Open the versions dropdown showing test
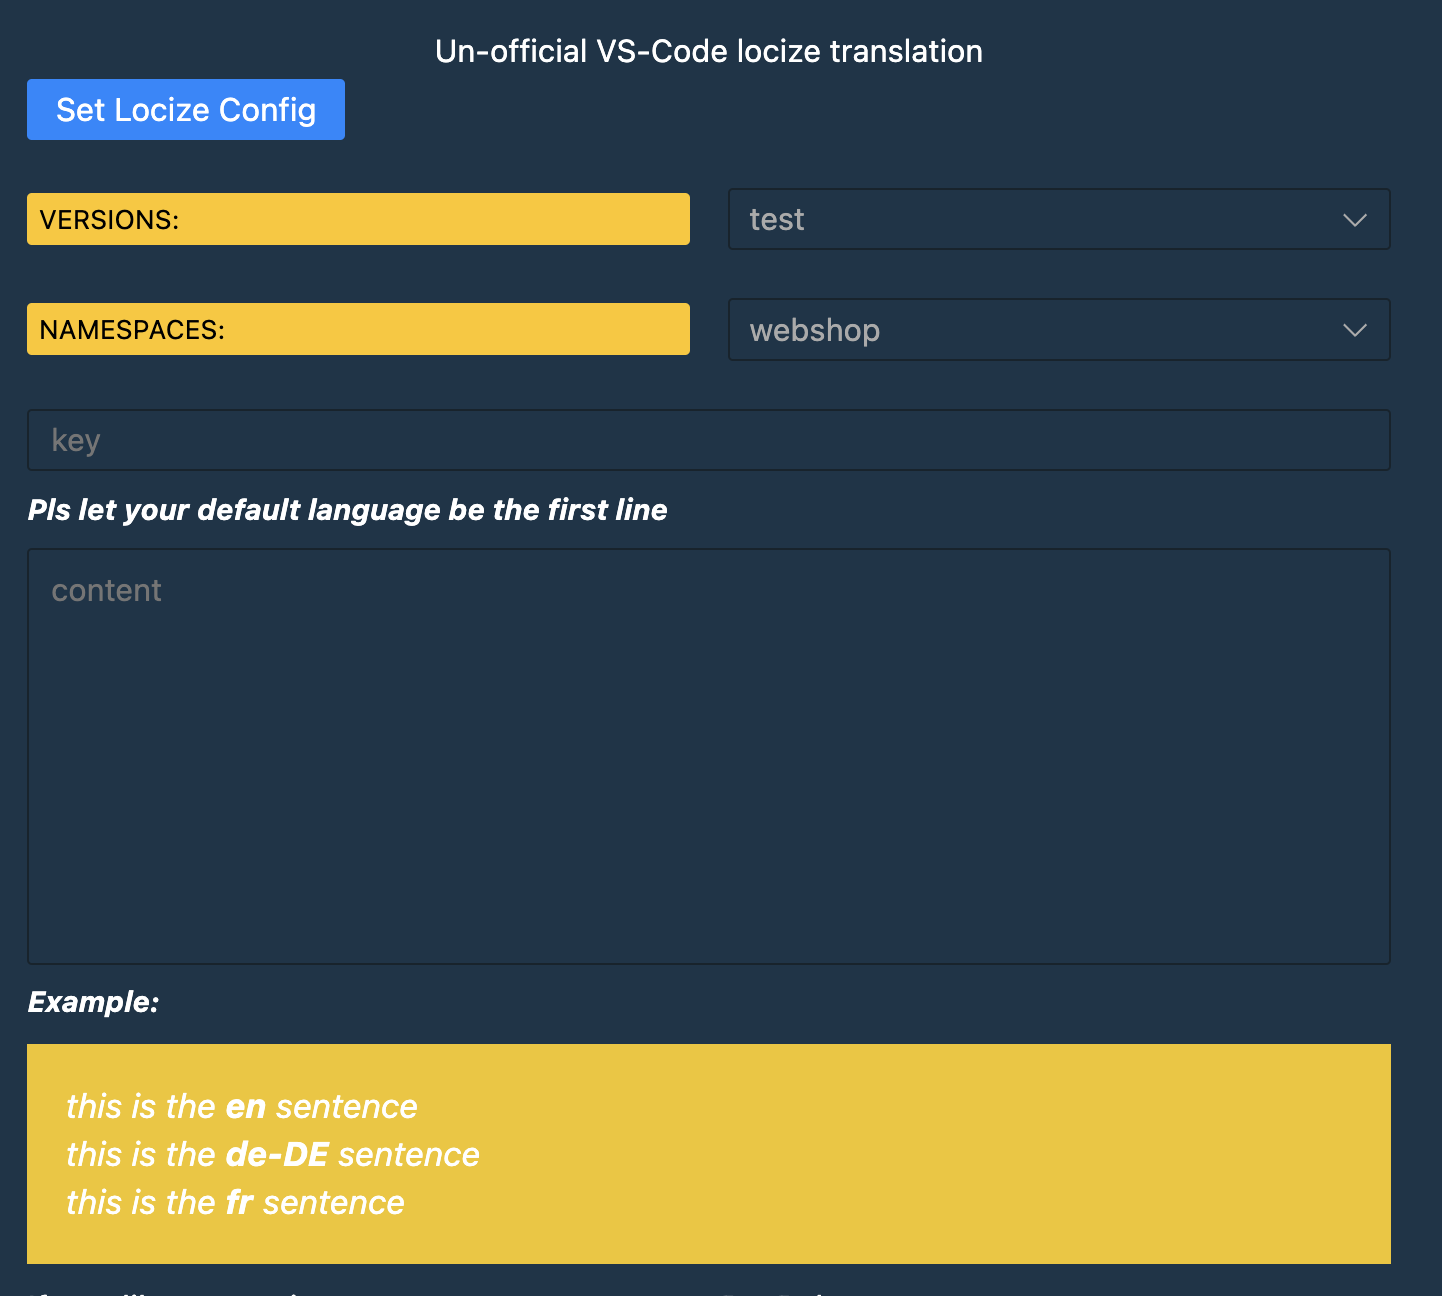 pyautogui.click(x=1059, y=219)
